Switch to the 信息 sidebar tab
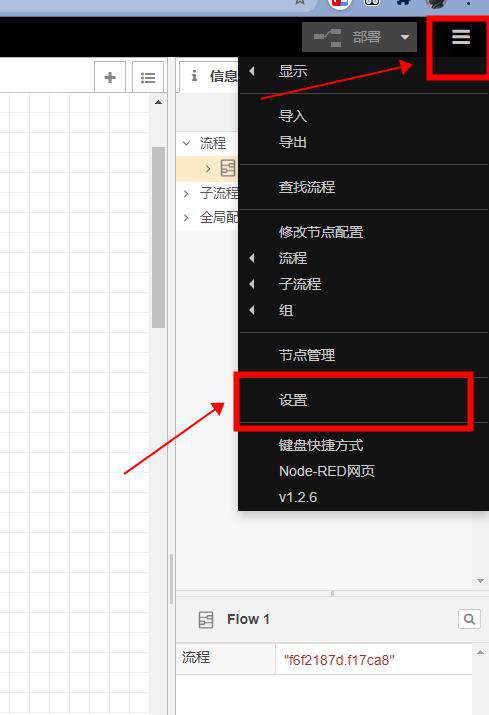Screen dimensions: 489x715 pos(209,76)
